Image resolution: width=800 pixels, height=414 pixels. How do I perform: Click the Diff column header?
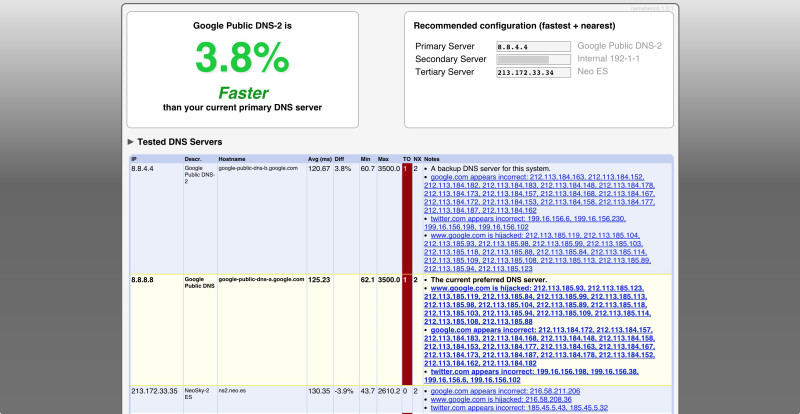coord(339,159)
